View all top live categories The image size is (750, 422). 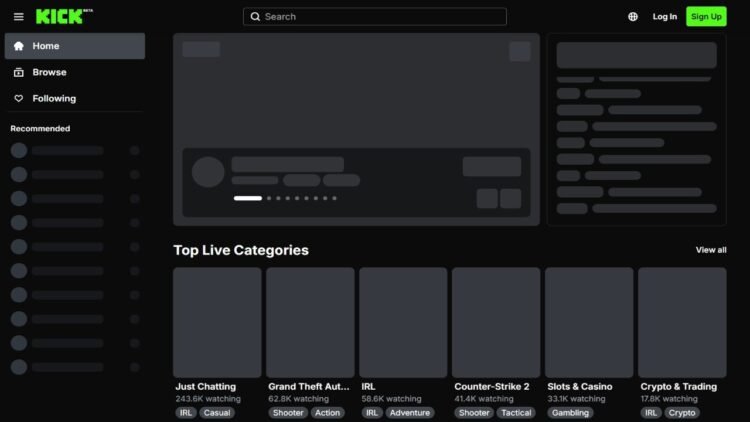[711, 250]
